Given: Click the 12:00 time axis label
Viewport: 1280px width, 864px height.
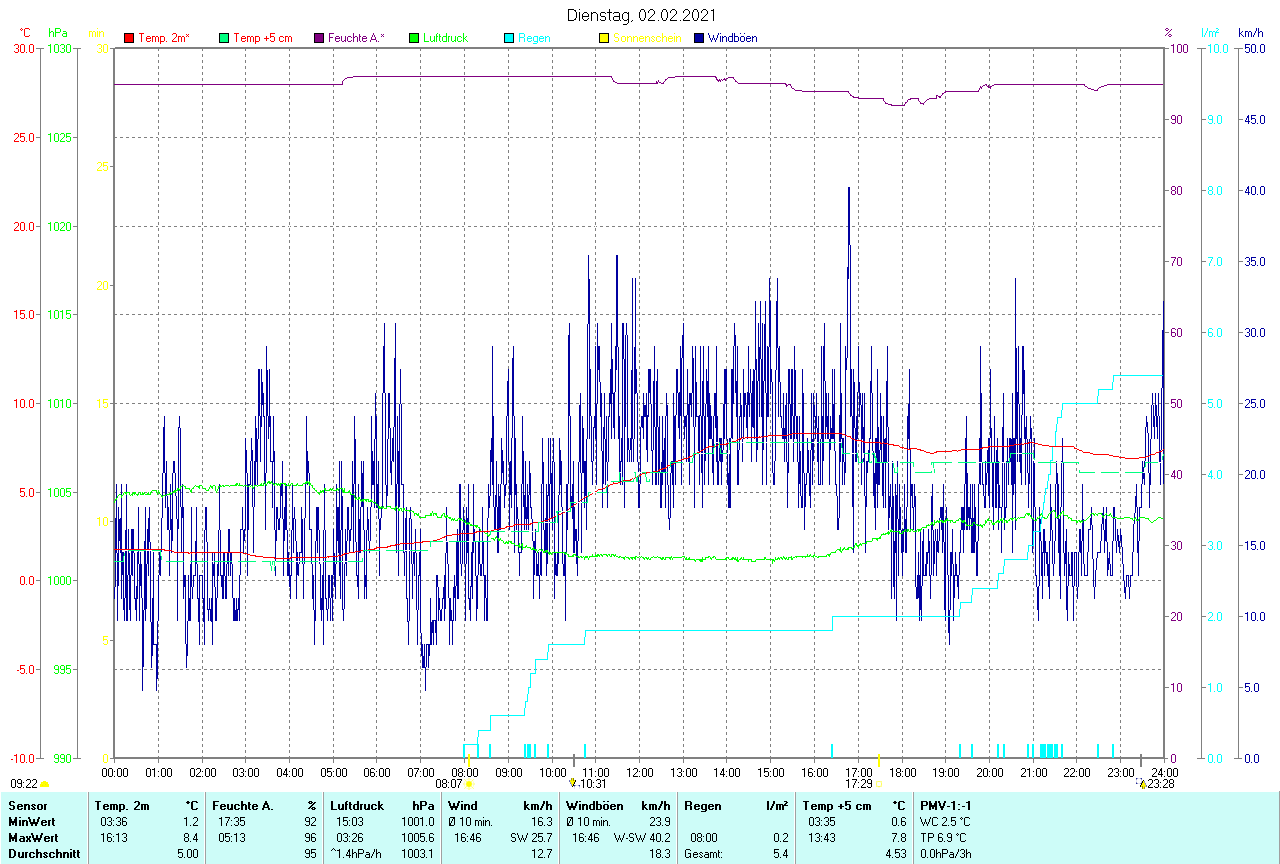Looking at the screenshot, I should click(x=640, y=773).
